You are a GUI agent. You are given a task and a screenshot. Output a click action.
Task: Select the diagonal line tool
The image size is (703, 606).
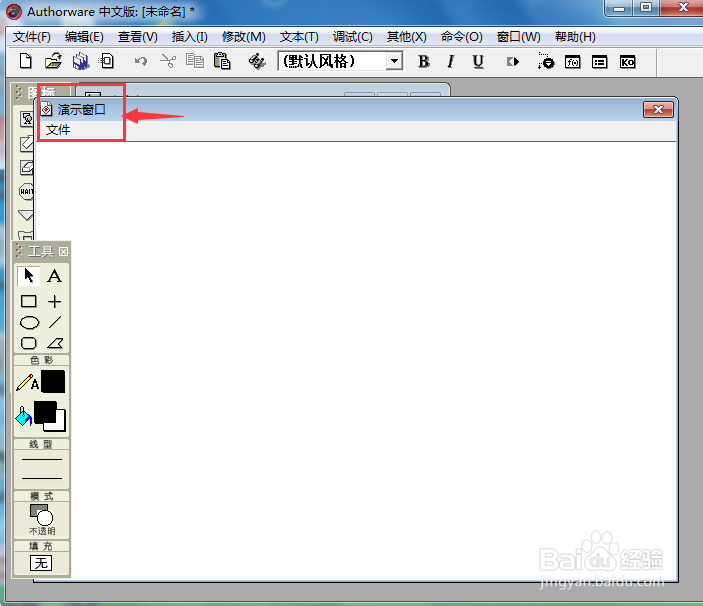pyautogui.click(x=55, y=322)
